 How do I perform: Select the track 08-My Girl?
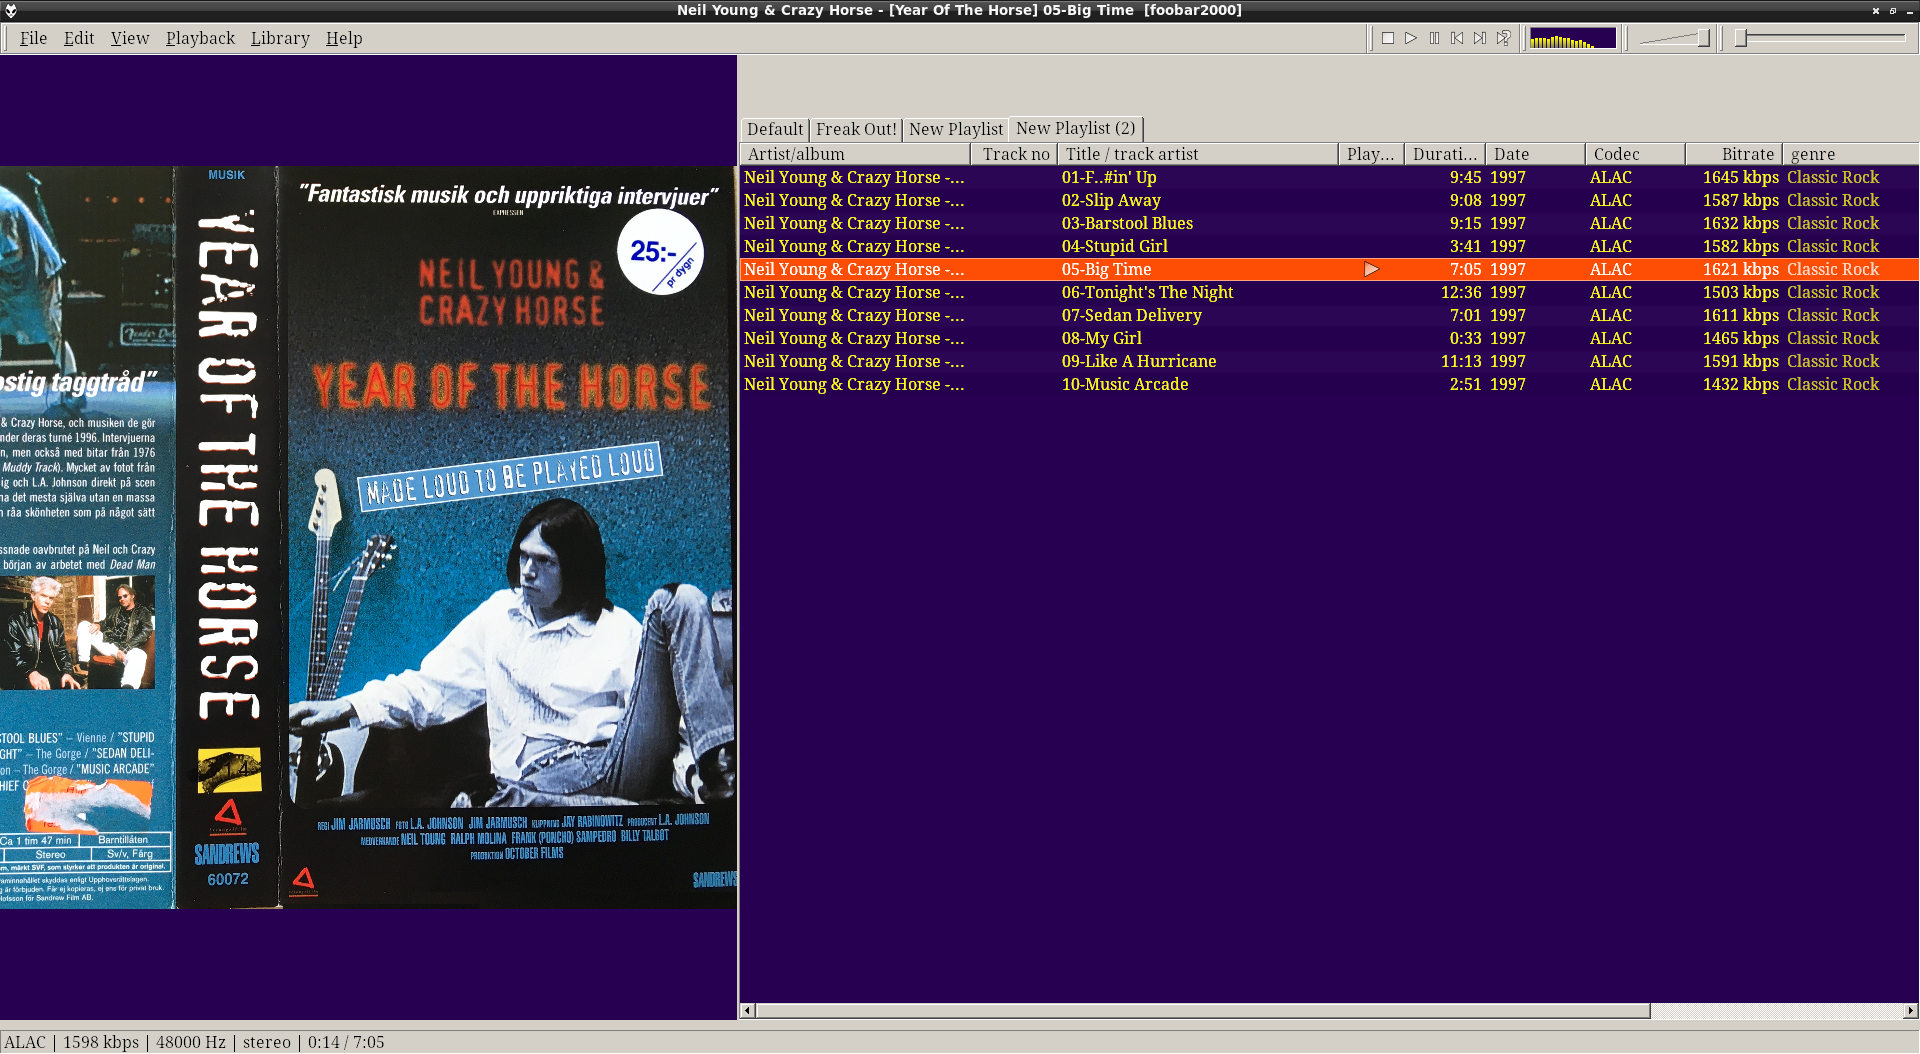[x=1329, y=338]
